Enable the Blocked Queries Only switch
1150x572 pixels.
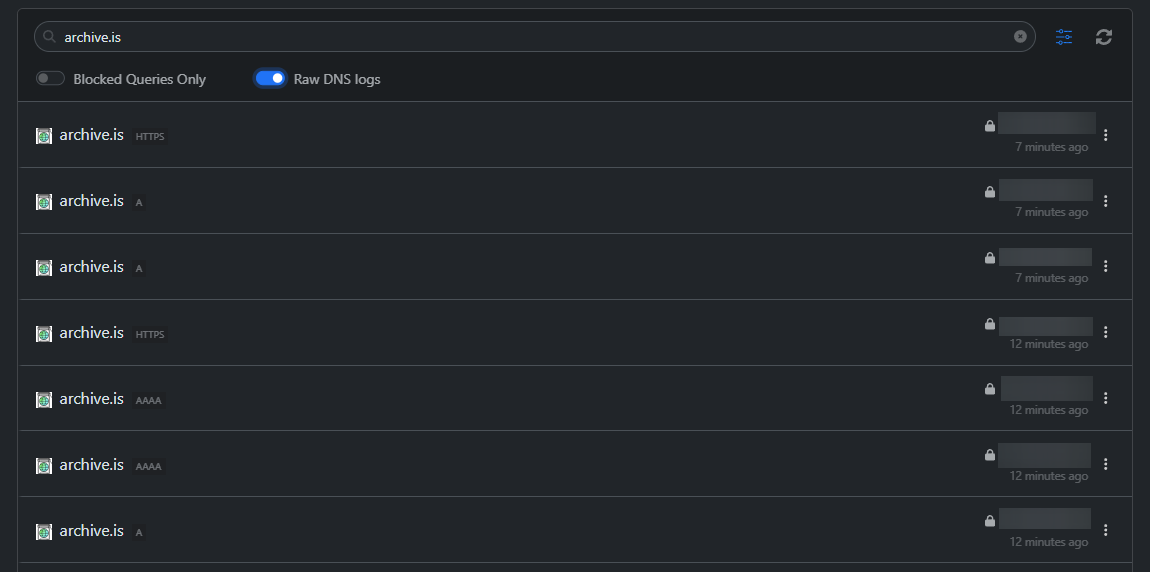click(x=51, y=78)
